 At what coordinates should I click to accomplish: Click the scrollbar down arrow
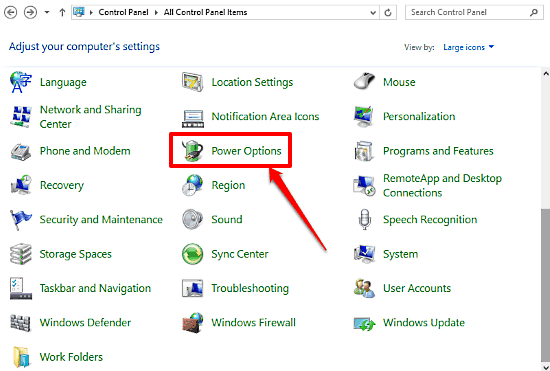(x=546, y=367)
